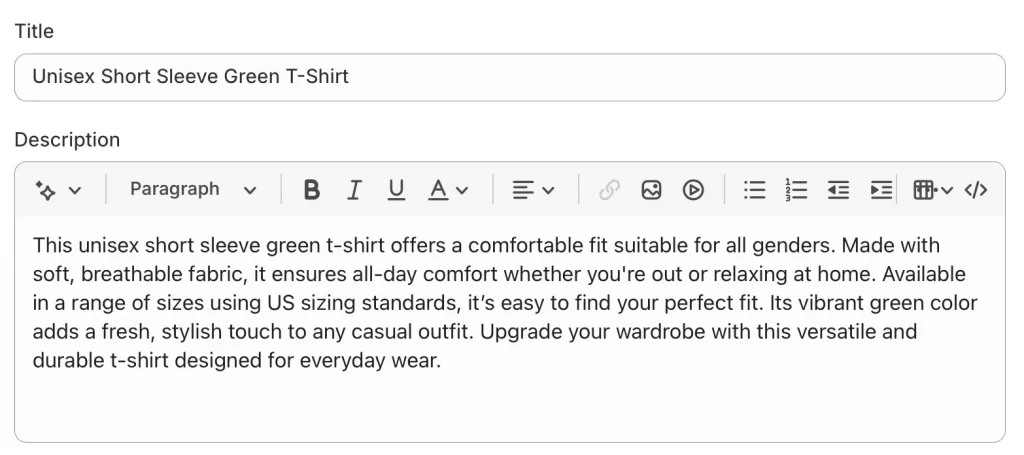
Task: Decrease paragraph indent
Action: (x=838, y=190)
